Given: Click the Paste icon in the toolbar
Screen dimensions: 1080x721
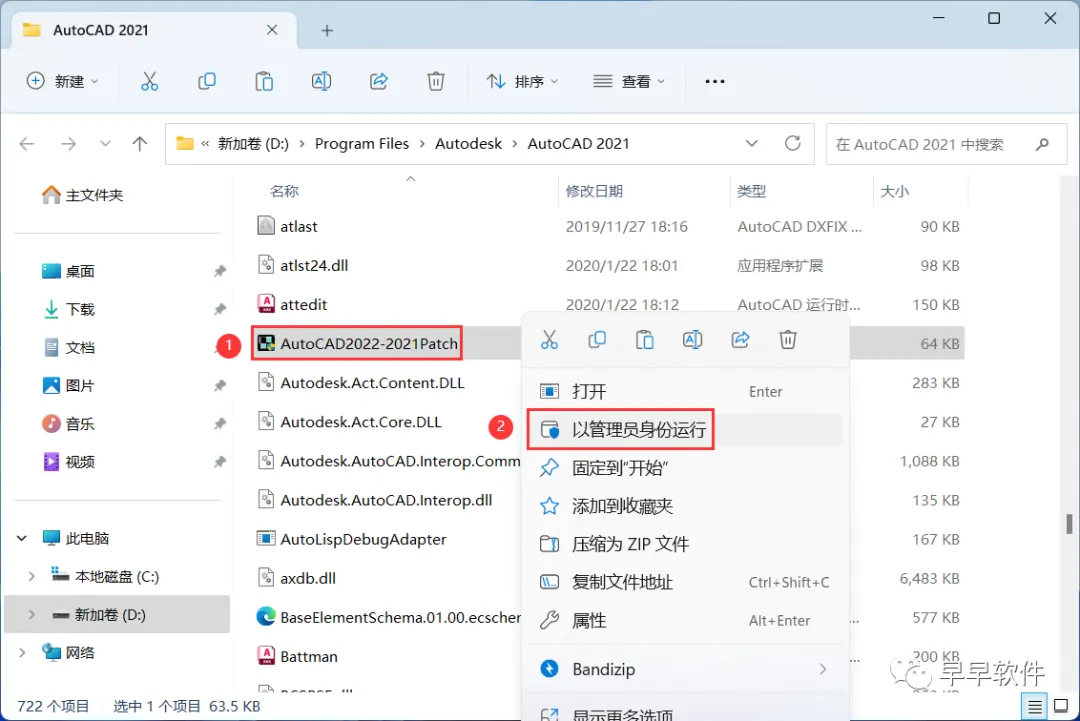Looking at the screenshot, I should (264, 81).
